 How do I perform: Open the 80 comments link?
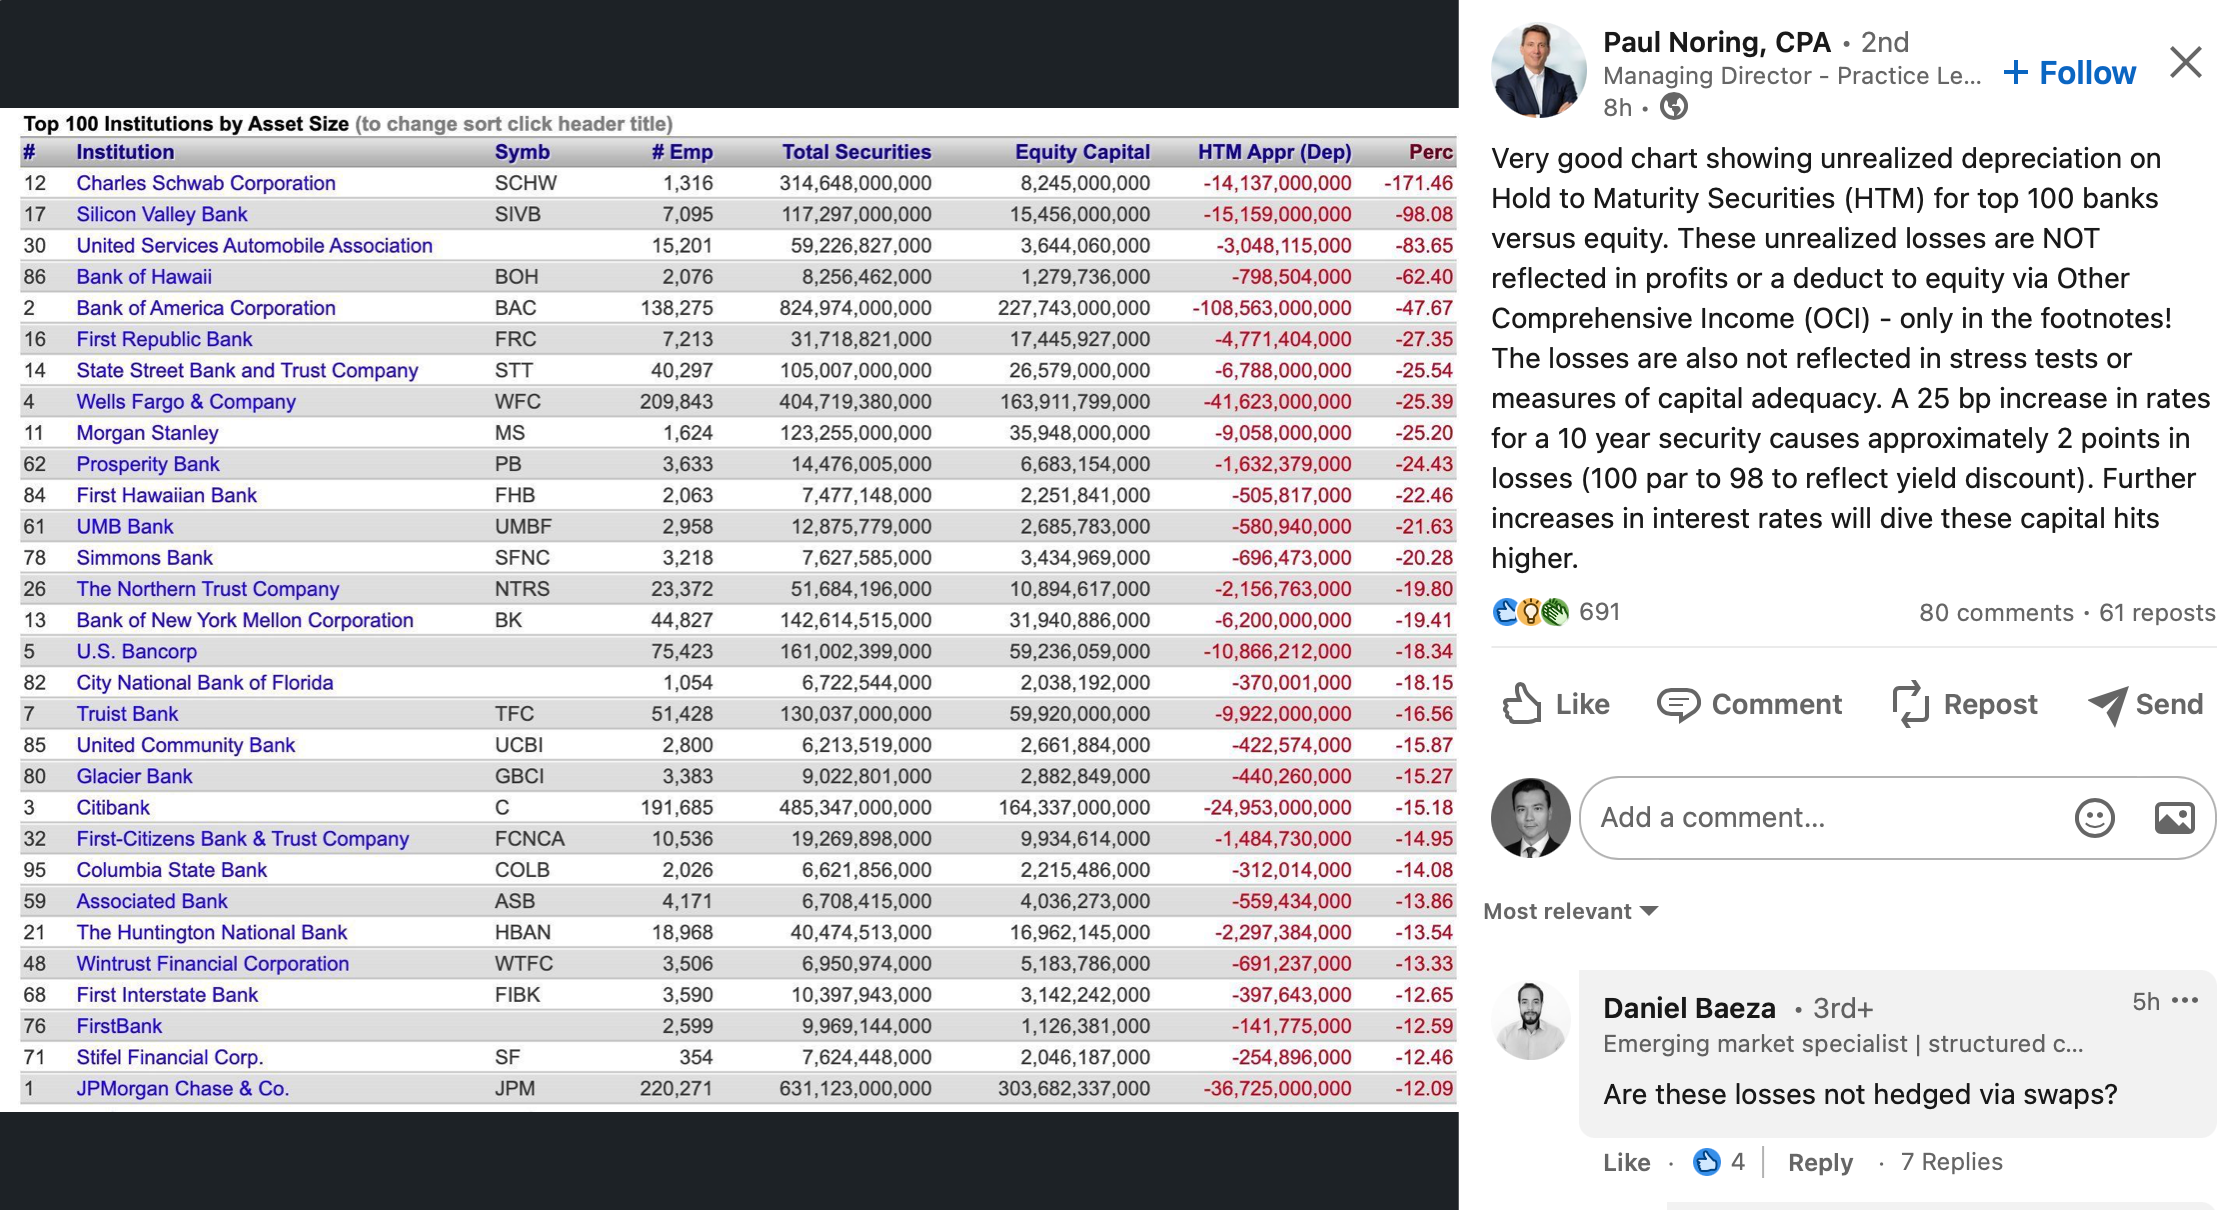pyautogui.click(x=1996, y=613)
